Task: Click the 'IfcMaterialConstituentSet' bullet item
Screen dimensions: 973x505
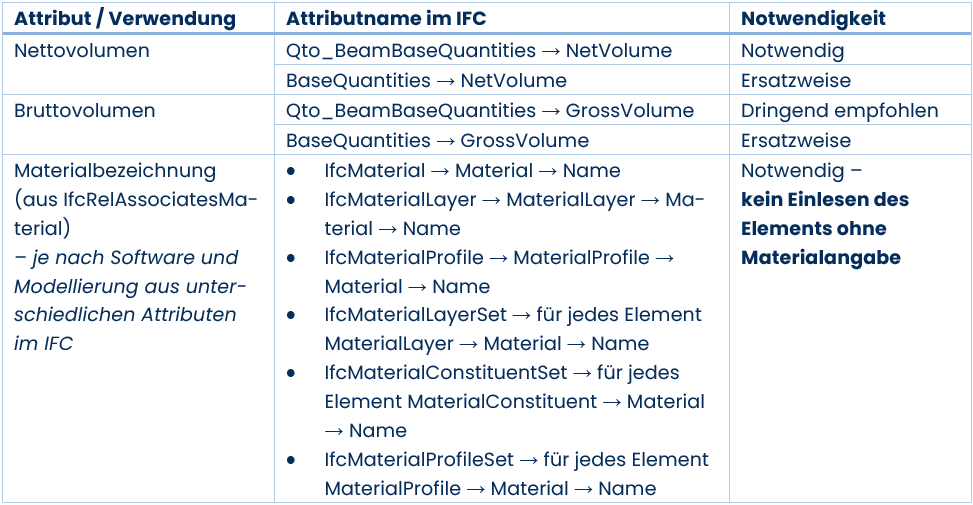Action: point(514,401)
